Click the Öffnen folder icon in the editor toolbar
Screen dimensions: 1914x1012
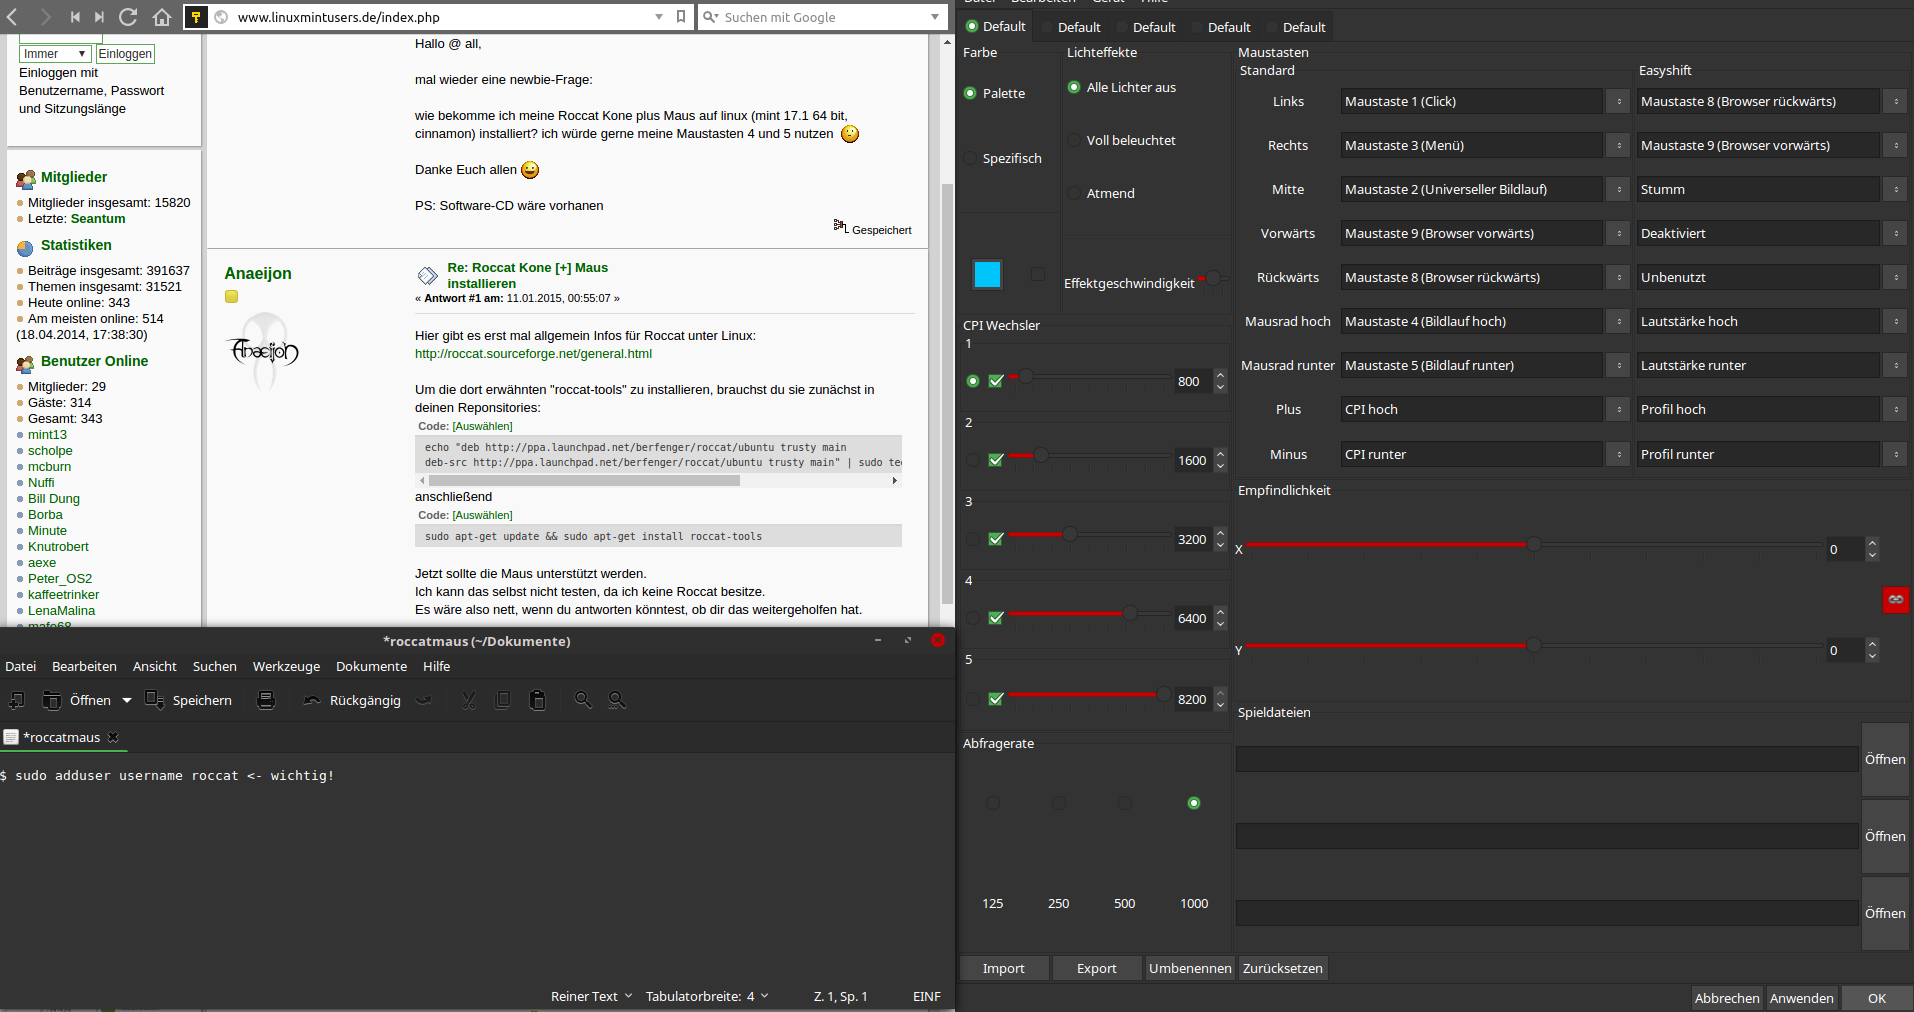(52, 700)
